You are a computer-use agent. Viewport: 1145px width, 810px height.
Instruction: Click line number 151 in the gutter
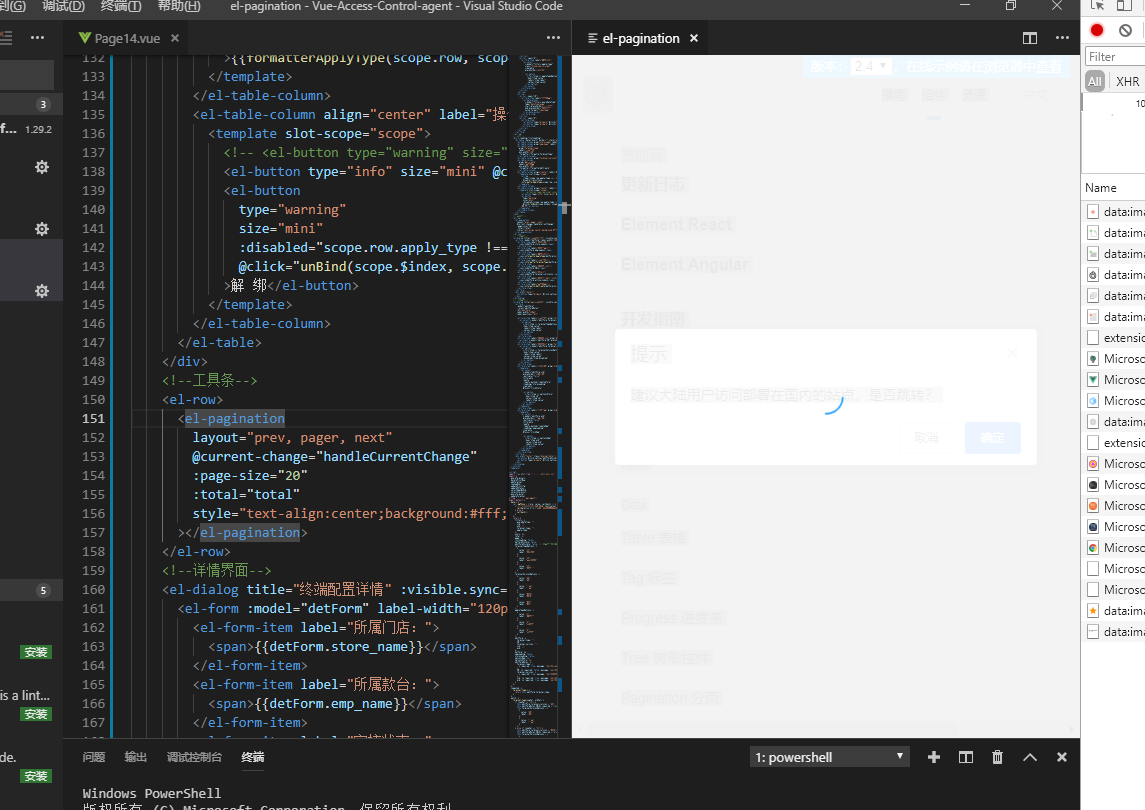[93, 419]
